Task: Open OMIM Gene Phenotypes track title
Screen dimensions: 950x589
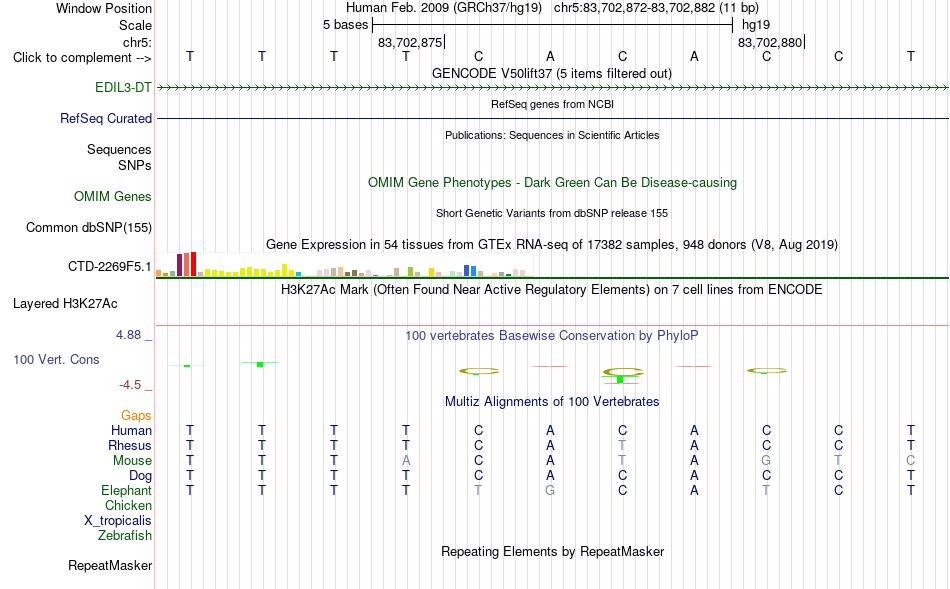Action: pyautogui.click(x=553, y=182)
